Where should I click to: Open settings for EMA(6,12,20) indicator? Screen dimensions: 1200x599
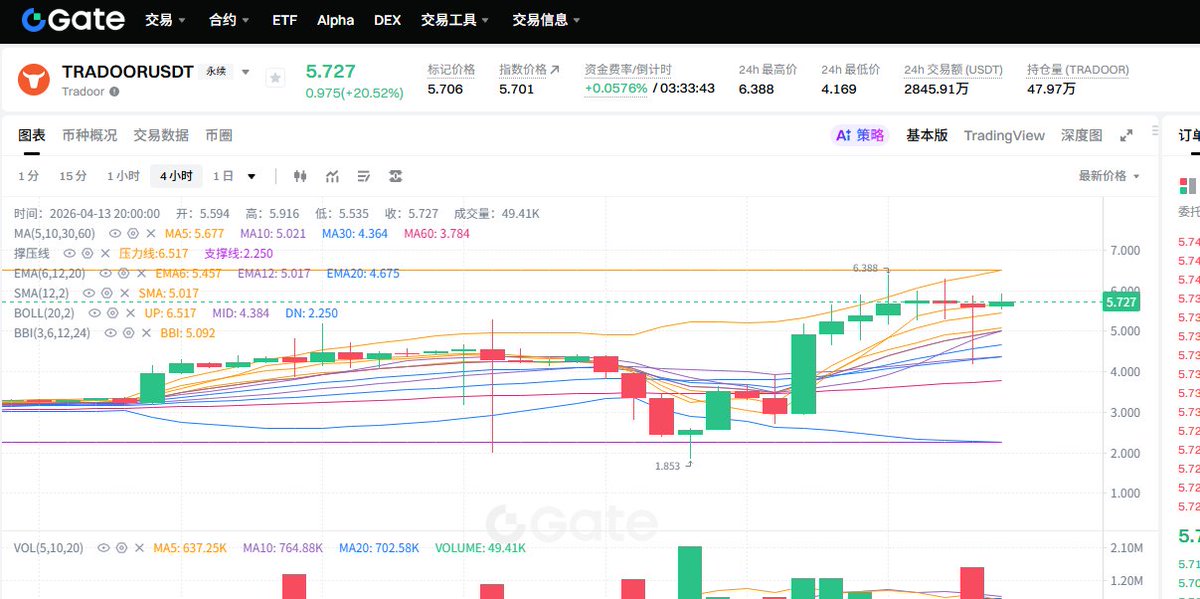[x=122, y=273]
